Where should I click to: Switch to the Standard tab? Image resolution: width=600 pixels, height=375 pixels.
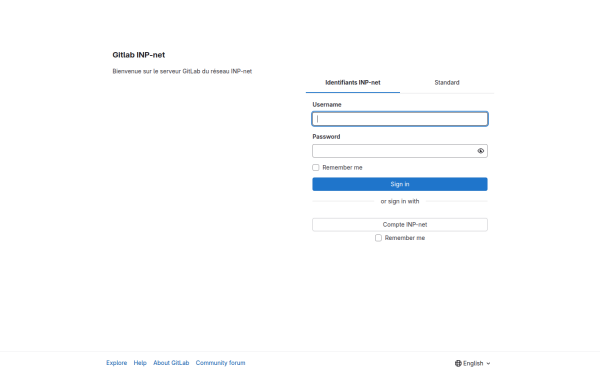tap(447, 83)
